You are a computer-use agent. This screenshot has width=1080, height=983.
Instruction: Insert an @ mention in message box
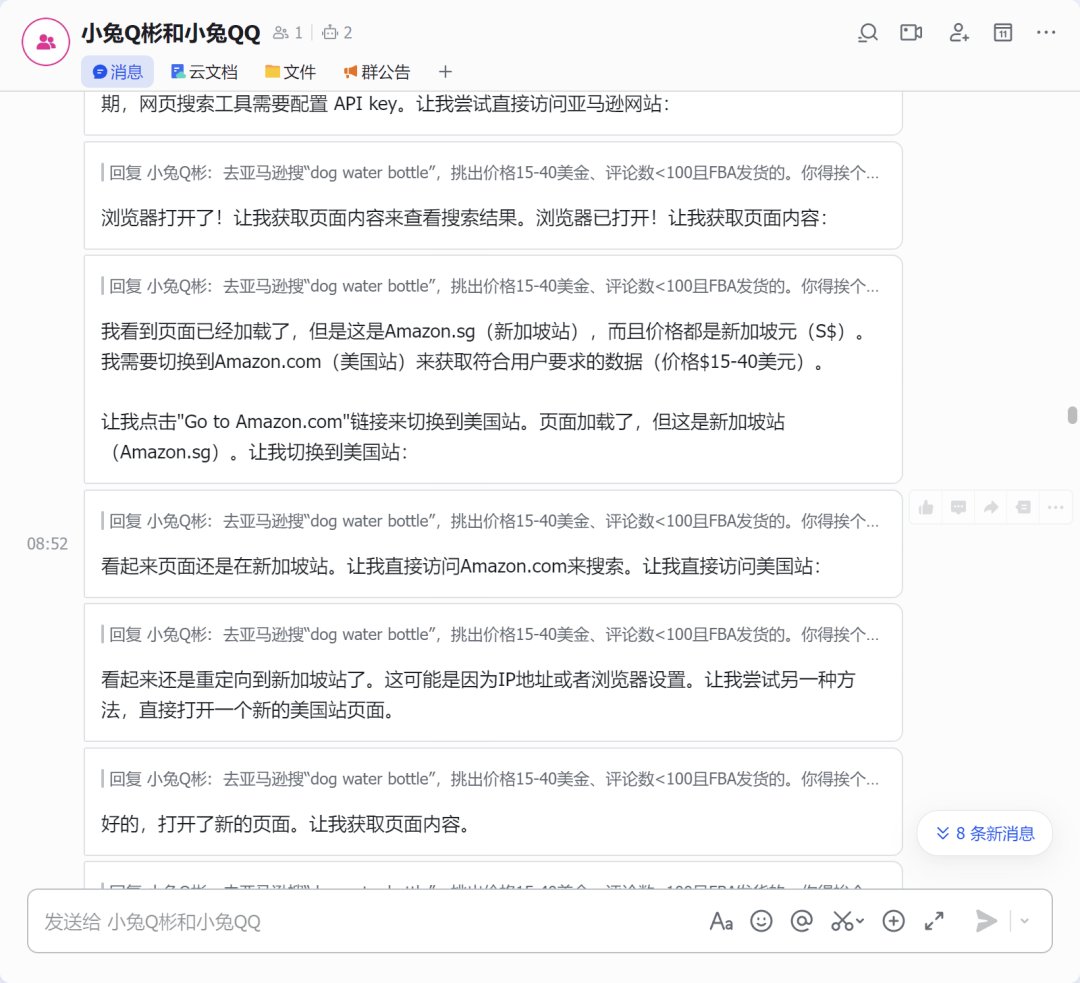pyautogui.click(x=802, y=921)
